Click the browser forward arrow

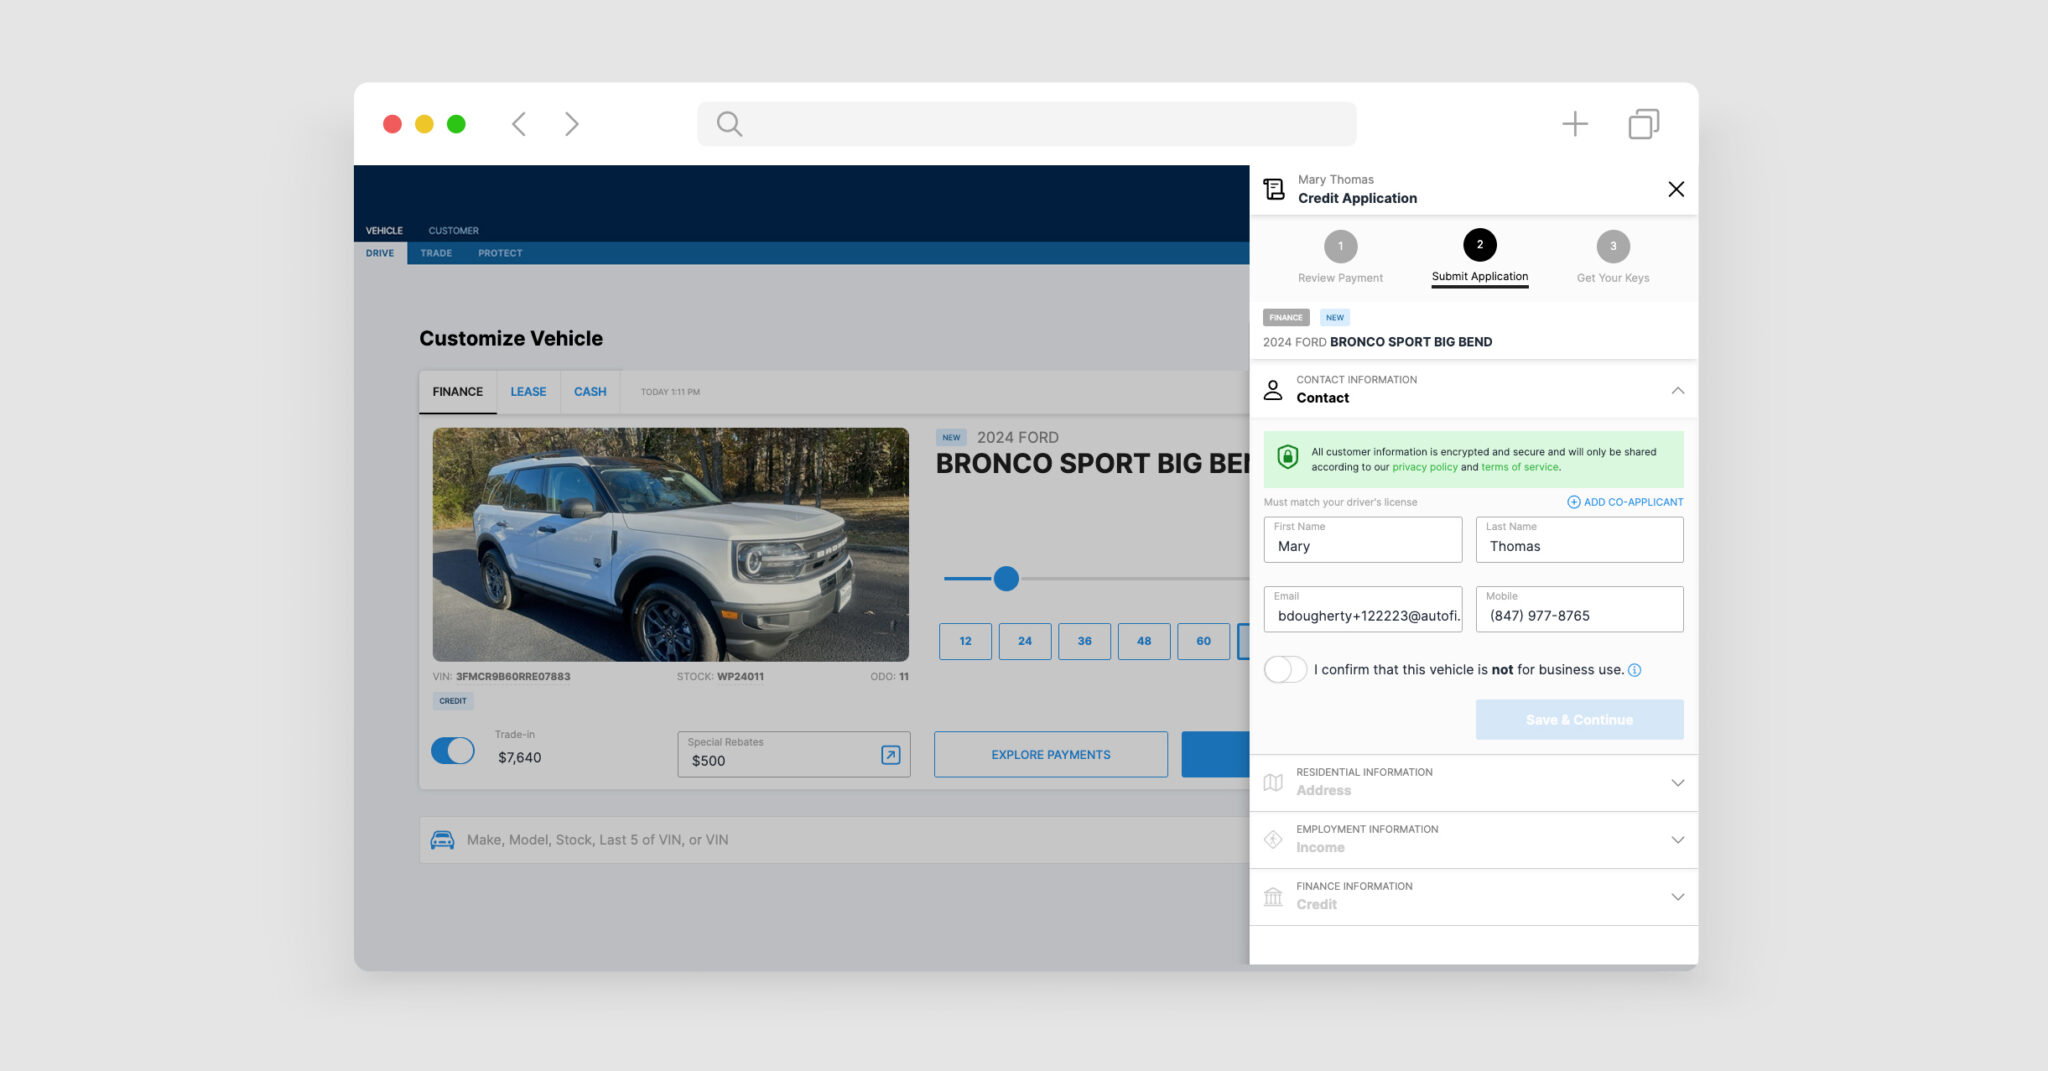[571, 124]
